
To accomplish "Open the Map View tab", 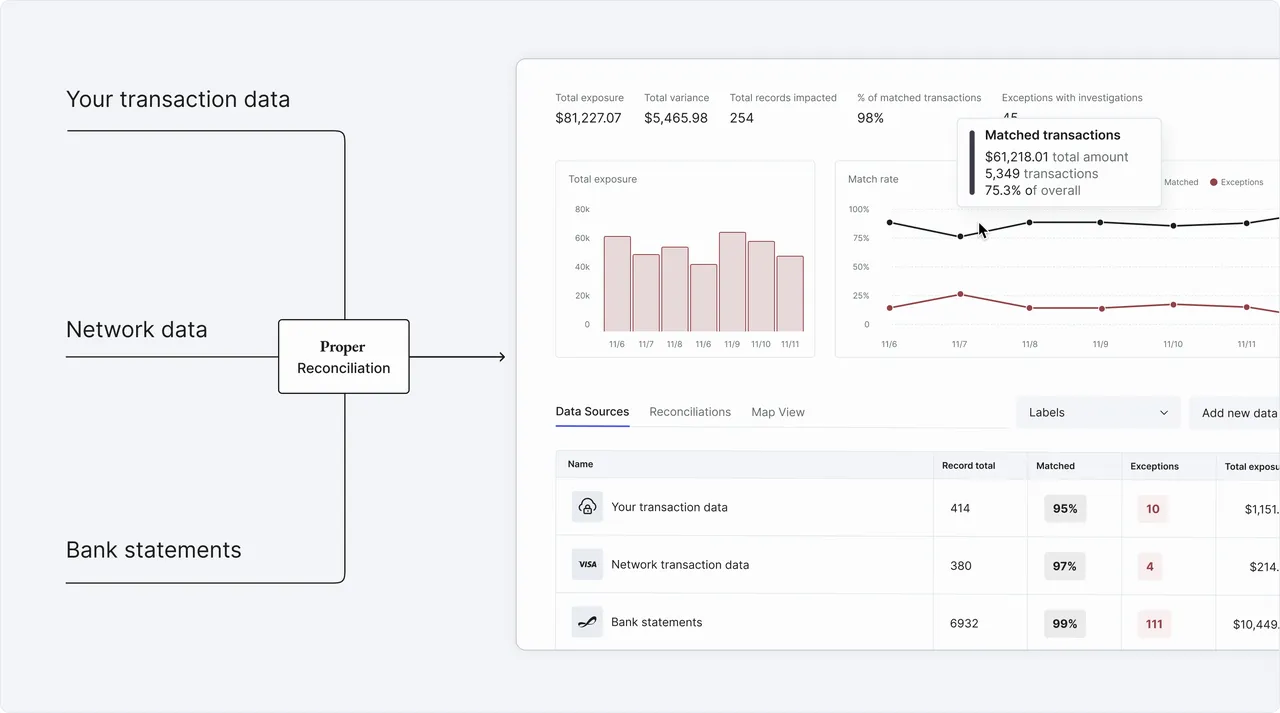I will tap(778, 412).
